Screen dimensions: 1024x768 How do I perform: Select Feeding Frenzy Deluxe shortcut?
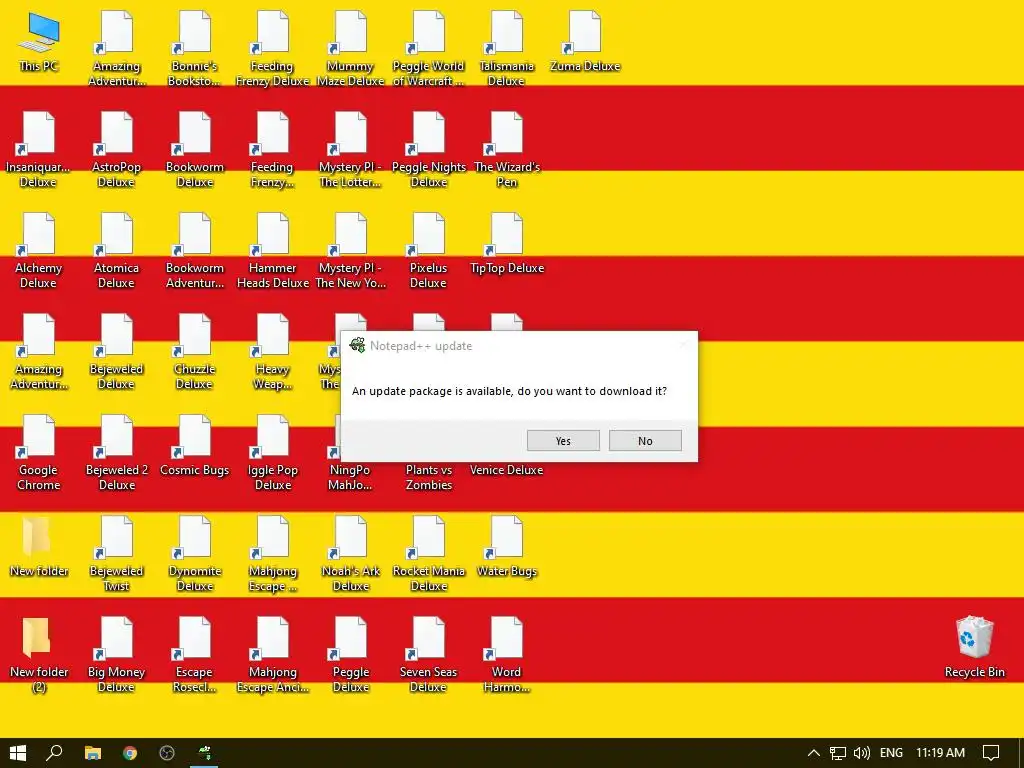point(273,49)
